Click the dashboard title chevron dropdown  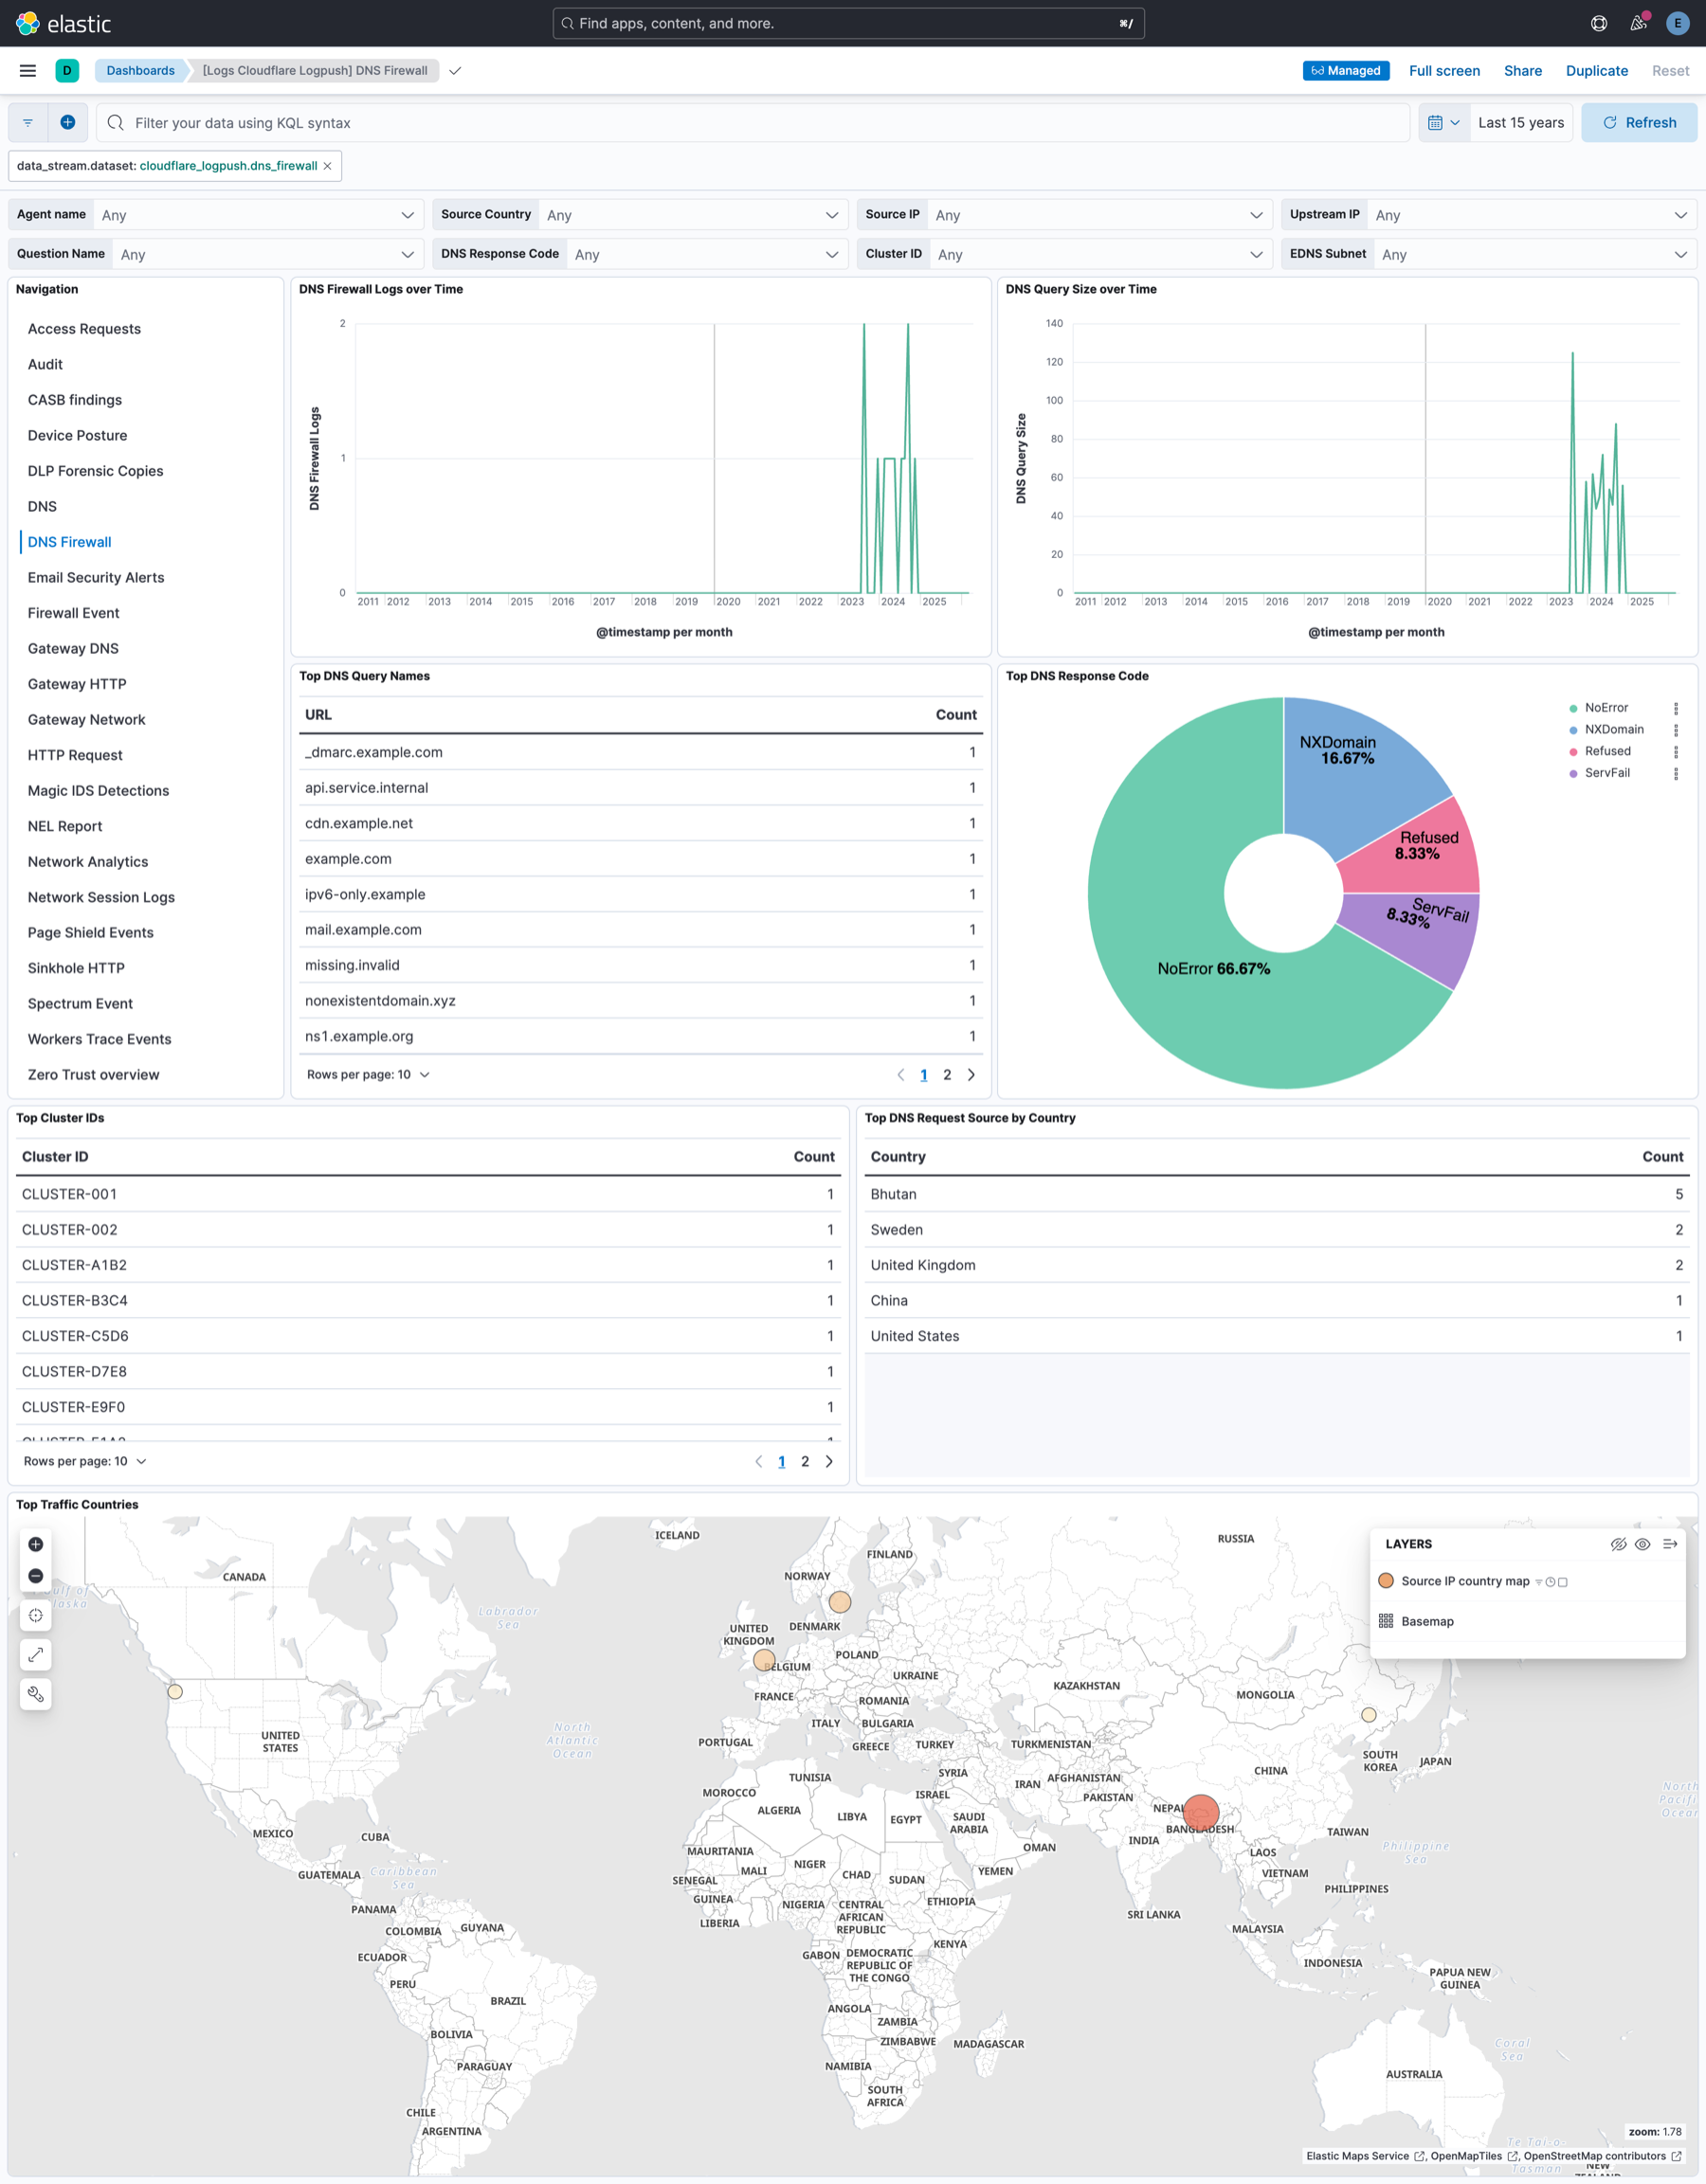pos(455,71)
